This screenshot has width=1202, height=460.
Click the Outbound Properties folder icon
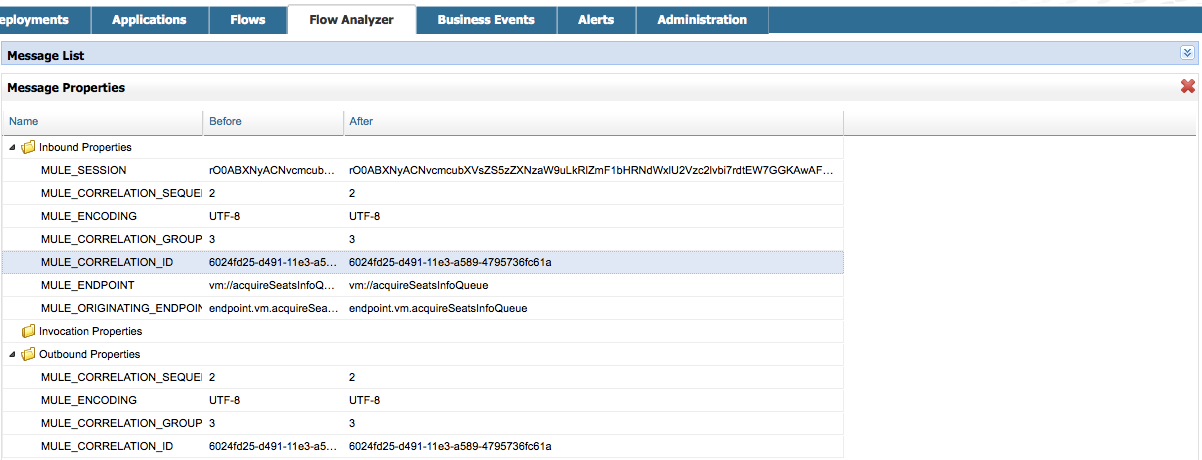28,354
